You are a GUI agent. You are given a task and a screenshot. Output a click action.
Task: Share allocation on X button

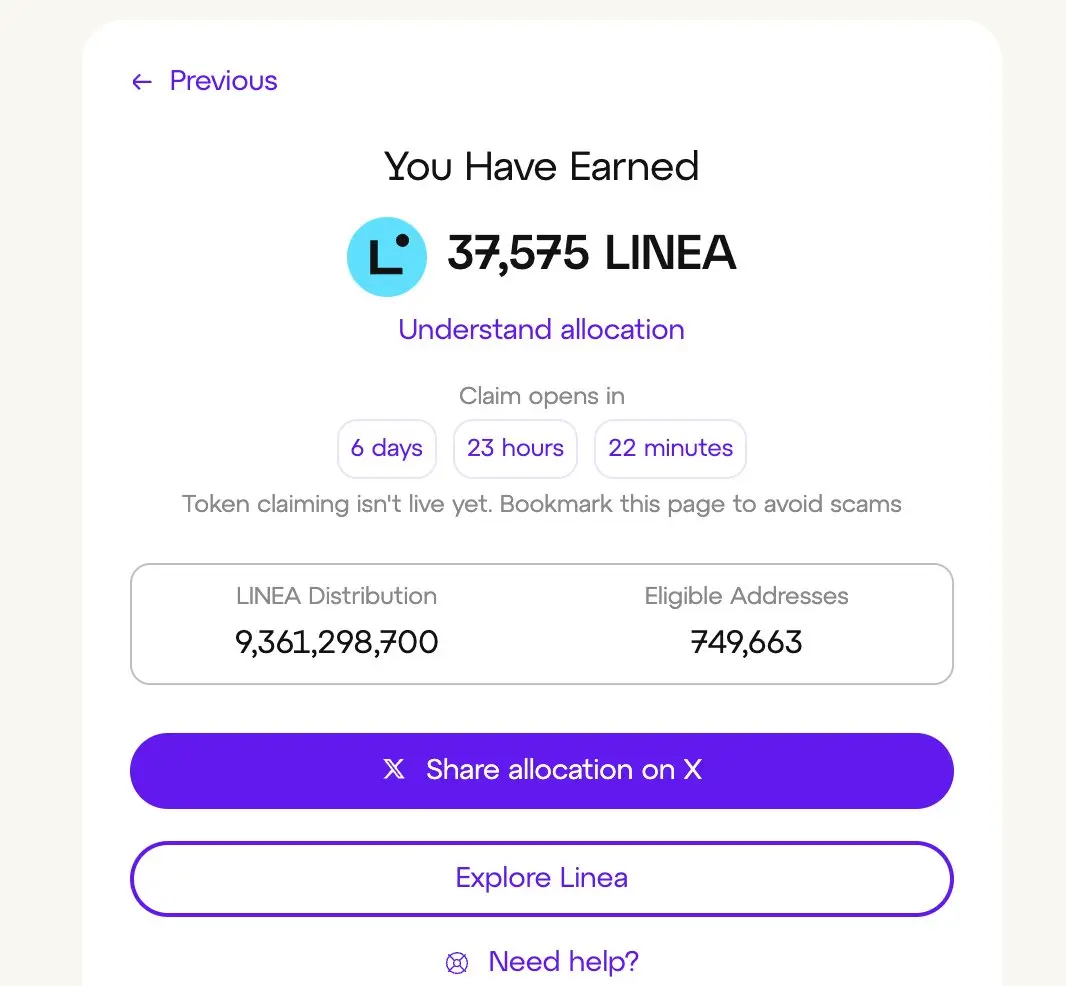(542, 770)
